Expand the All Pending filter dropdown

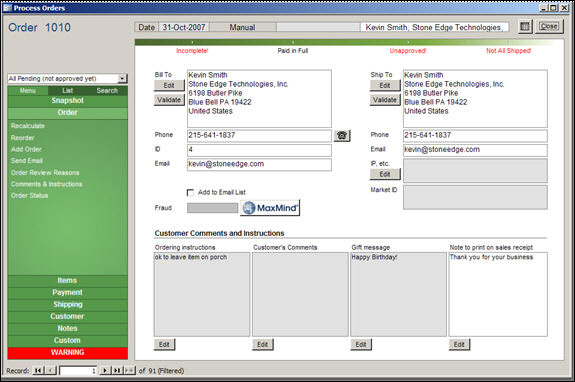122,78
